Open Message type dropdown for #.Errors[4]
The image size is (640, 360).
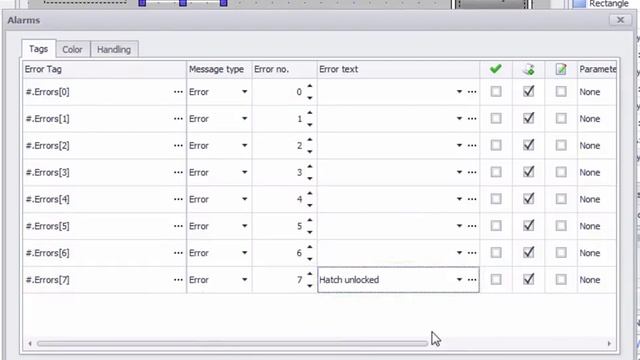click(x=244, y=199)
